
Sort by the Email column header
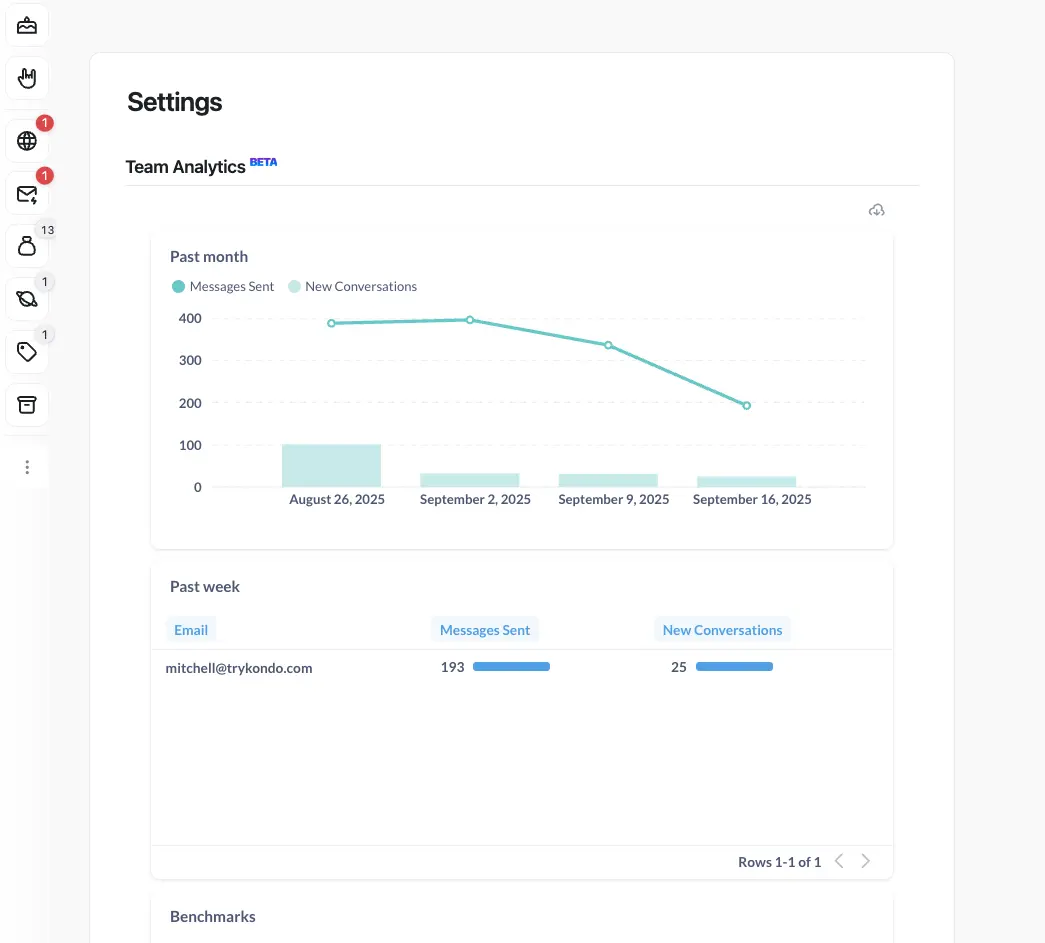coord(191,630)
